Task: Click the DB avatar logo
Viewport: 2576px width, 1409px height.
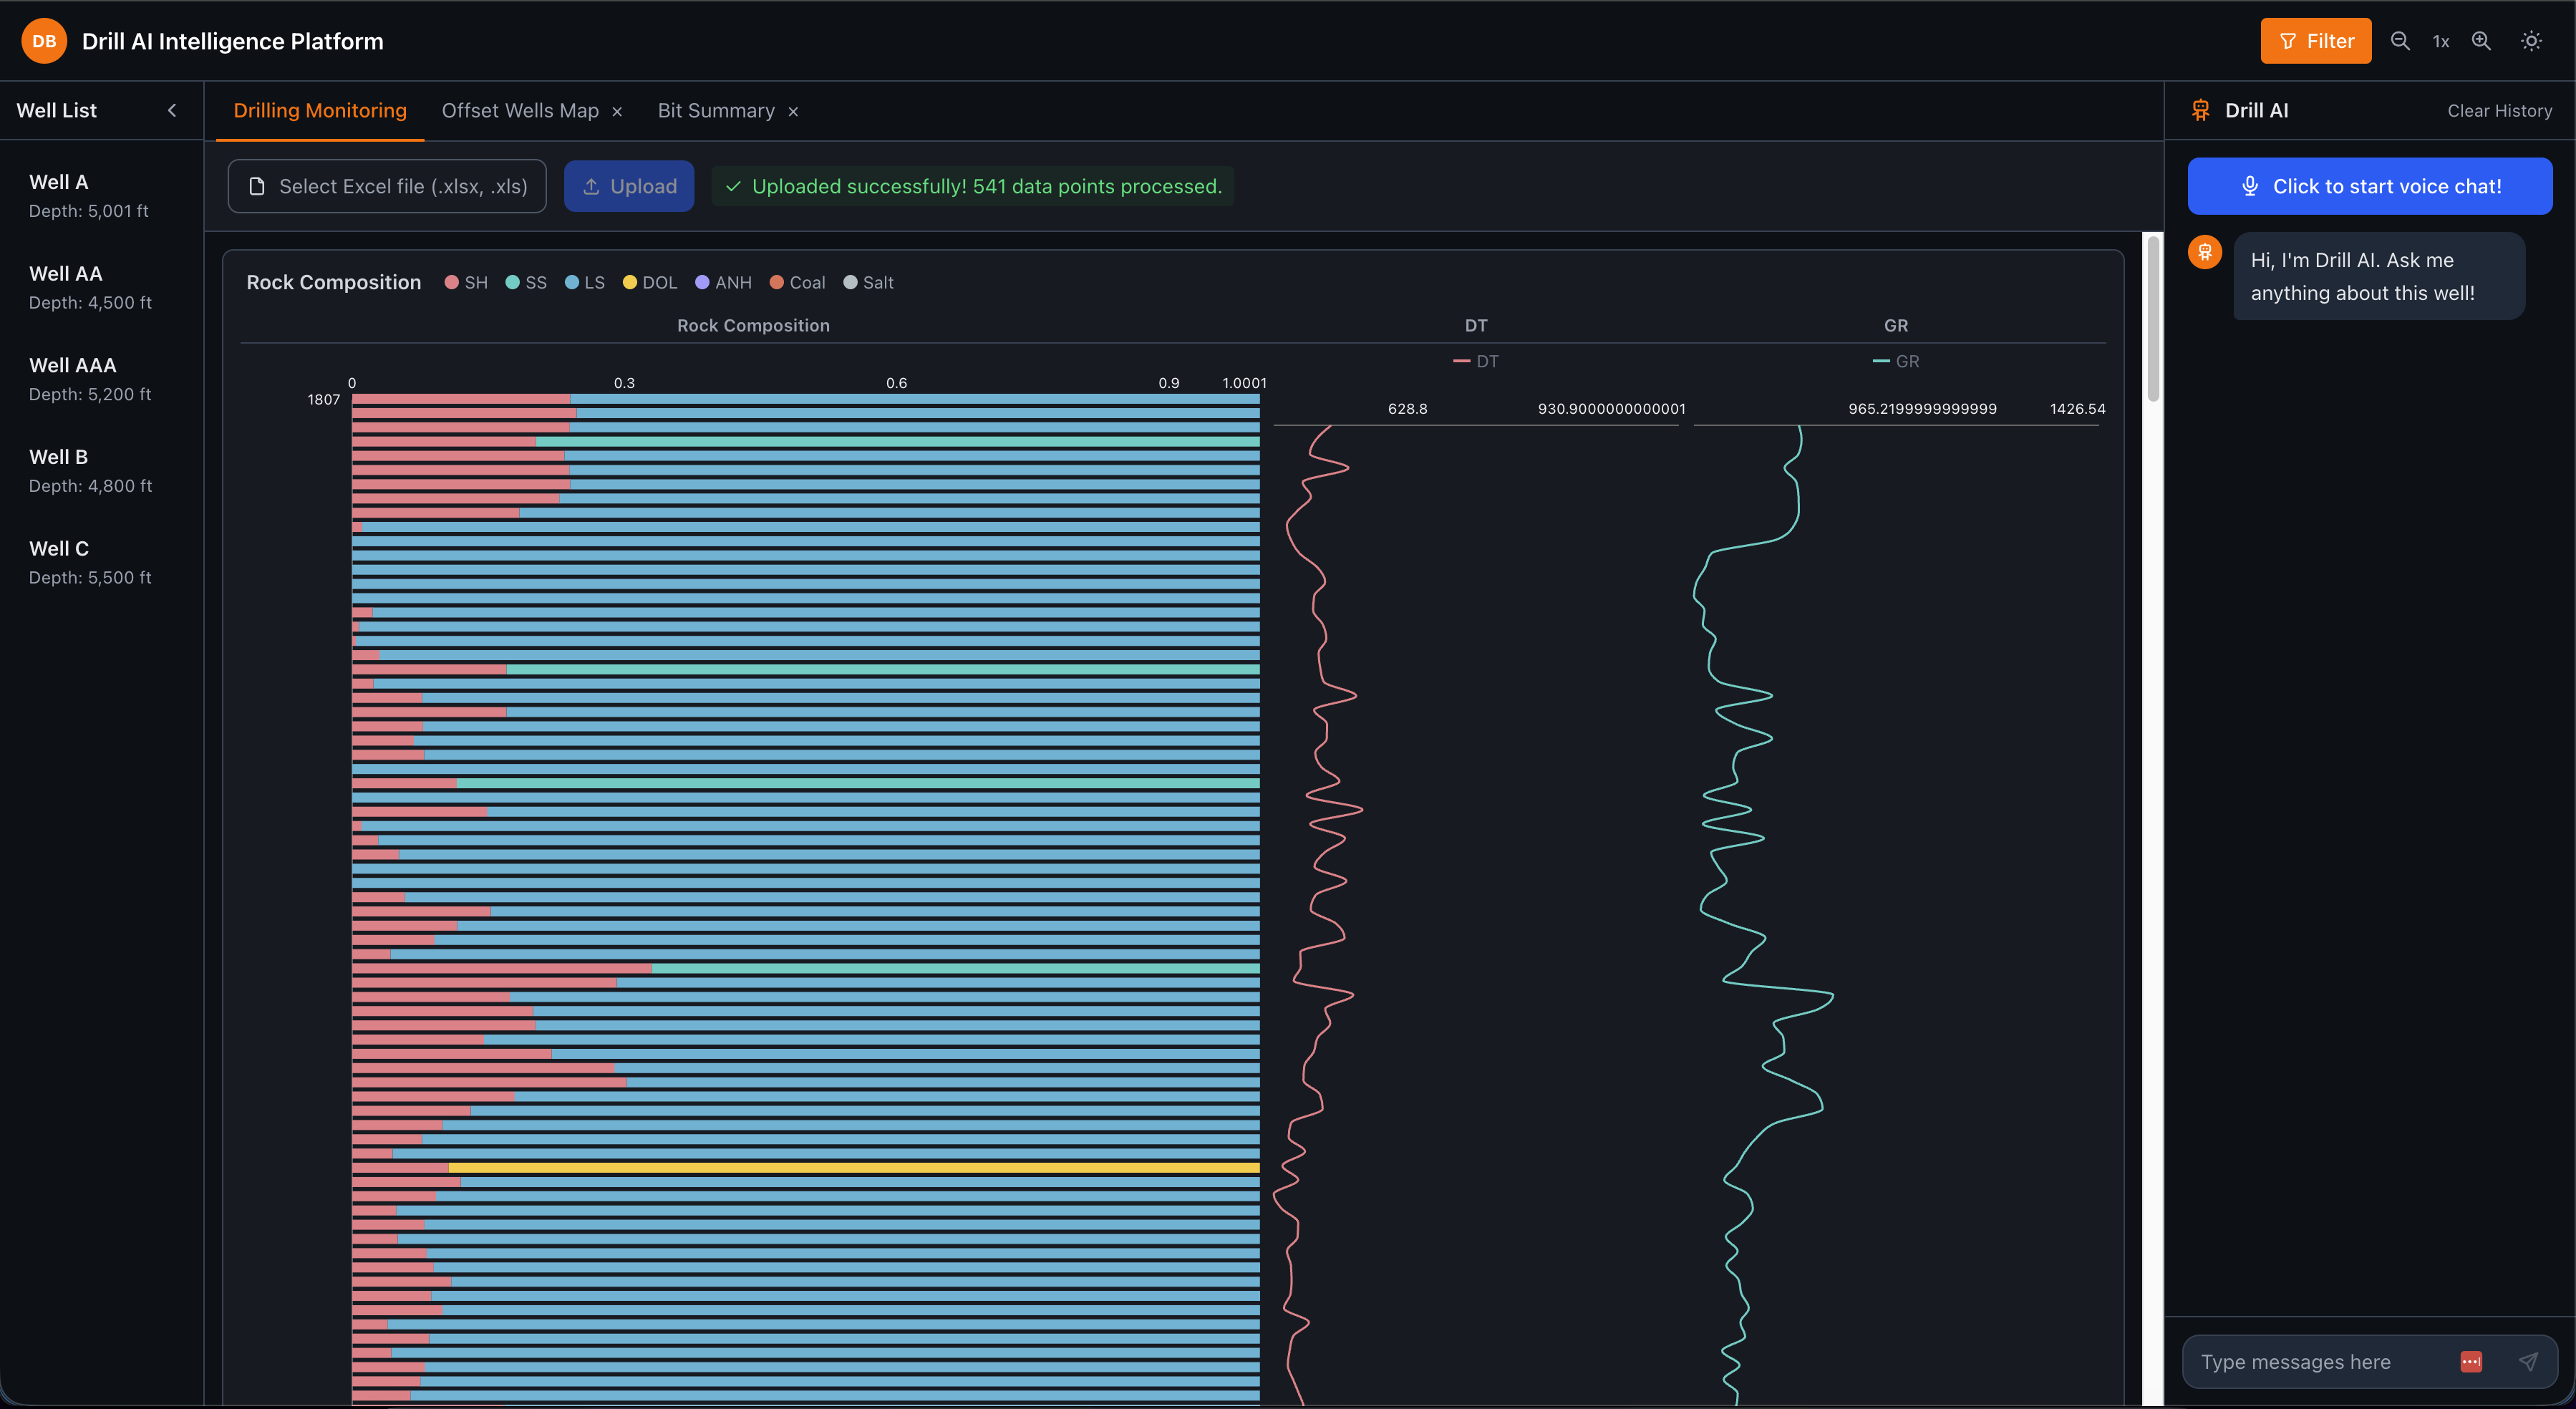Action: coord(44,41)
